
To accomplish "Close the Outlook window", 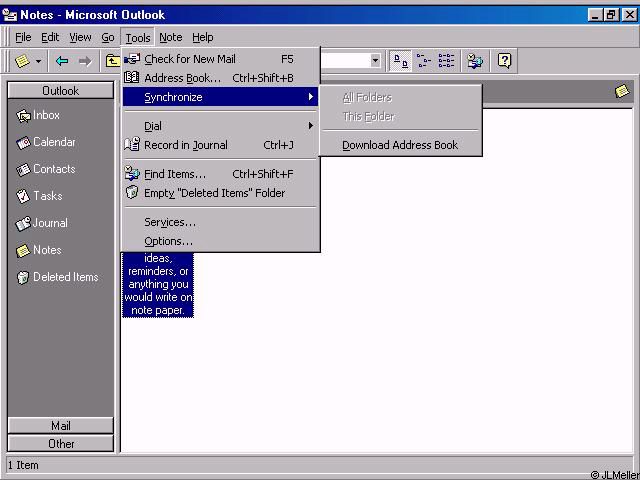I will (x=629, y=16).
